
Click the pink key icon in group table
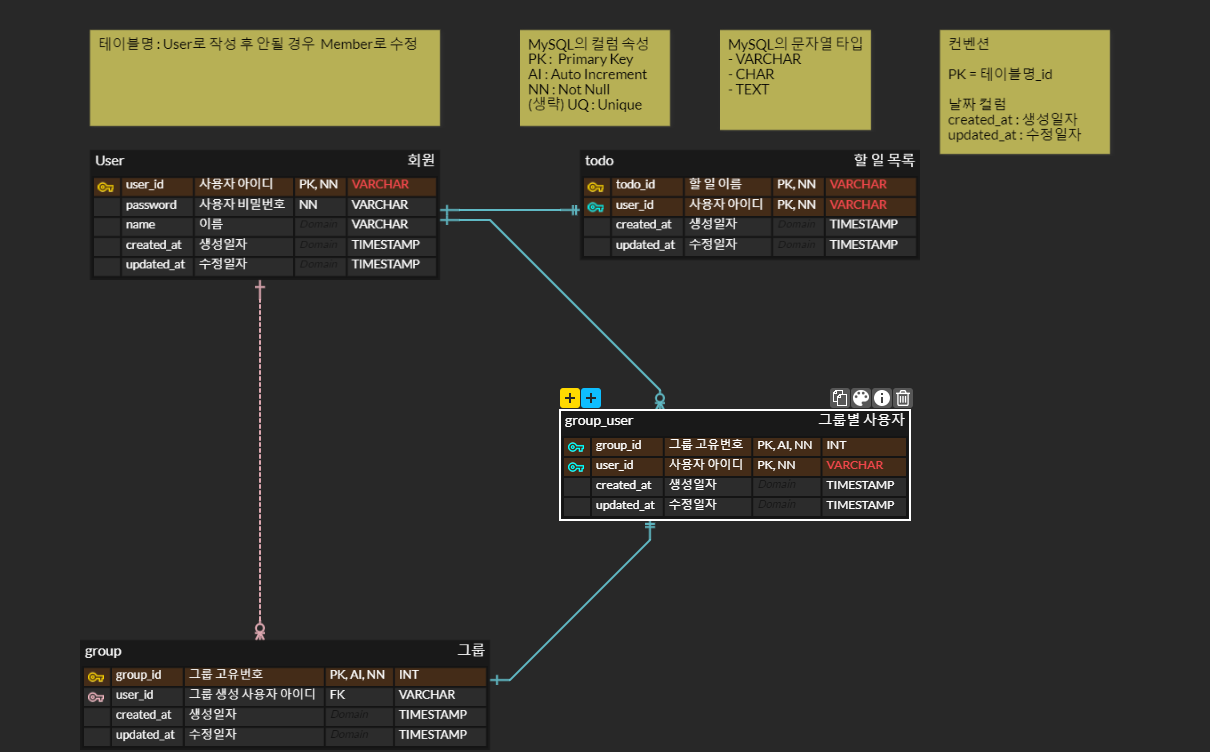(x=95, y=696)
